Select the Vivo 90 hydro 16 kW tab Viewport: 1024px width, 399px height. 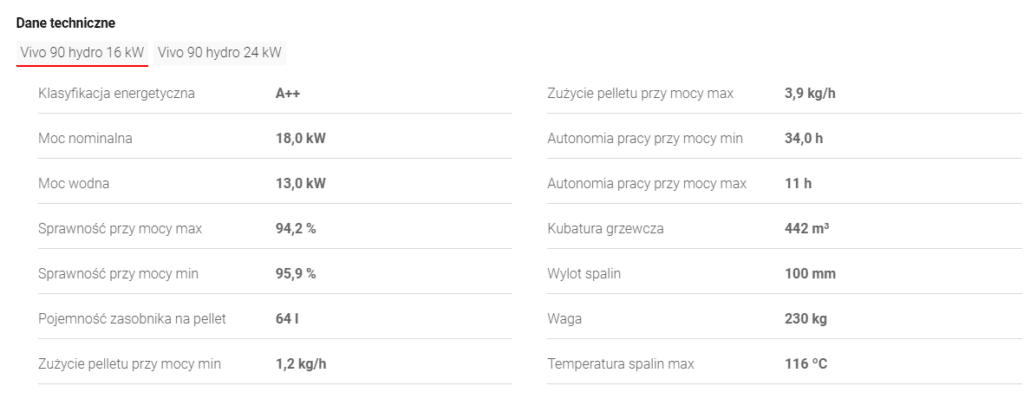pos(82,53)
